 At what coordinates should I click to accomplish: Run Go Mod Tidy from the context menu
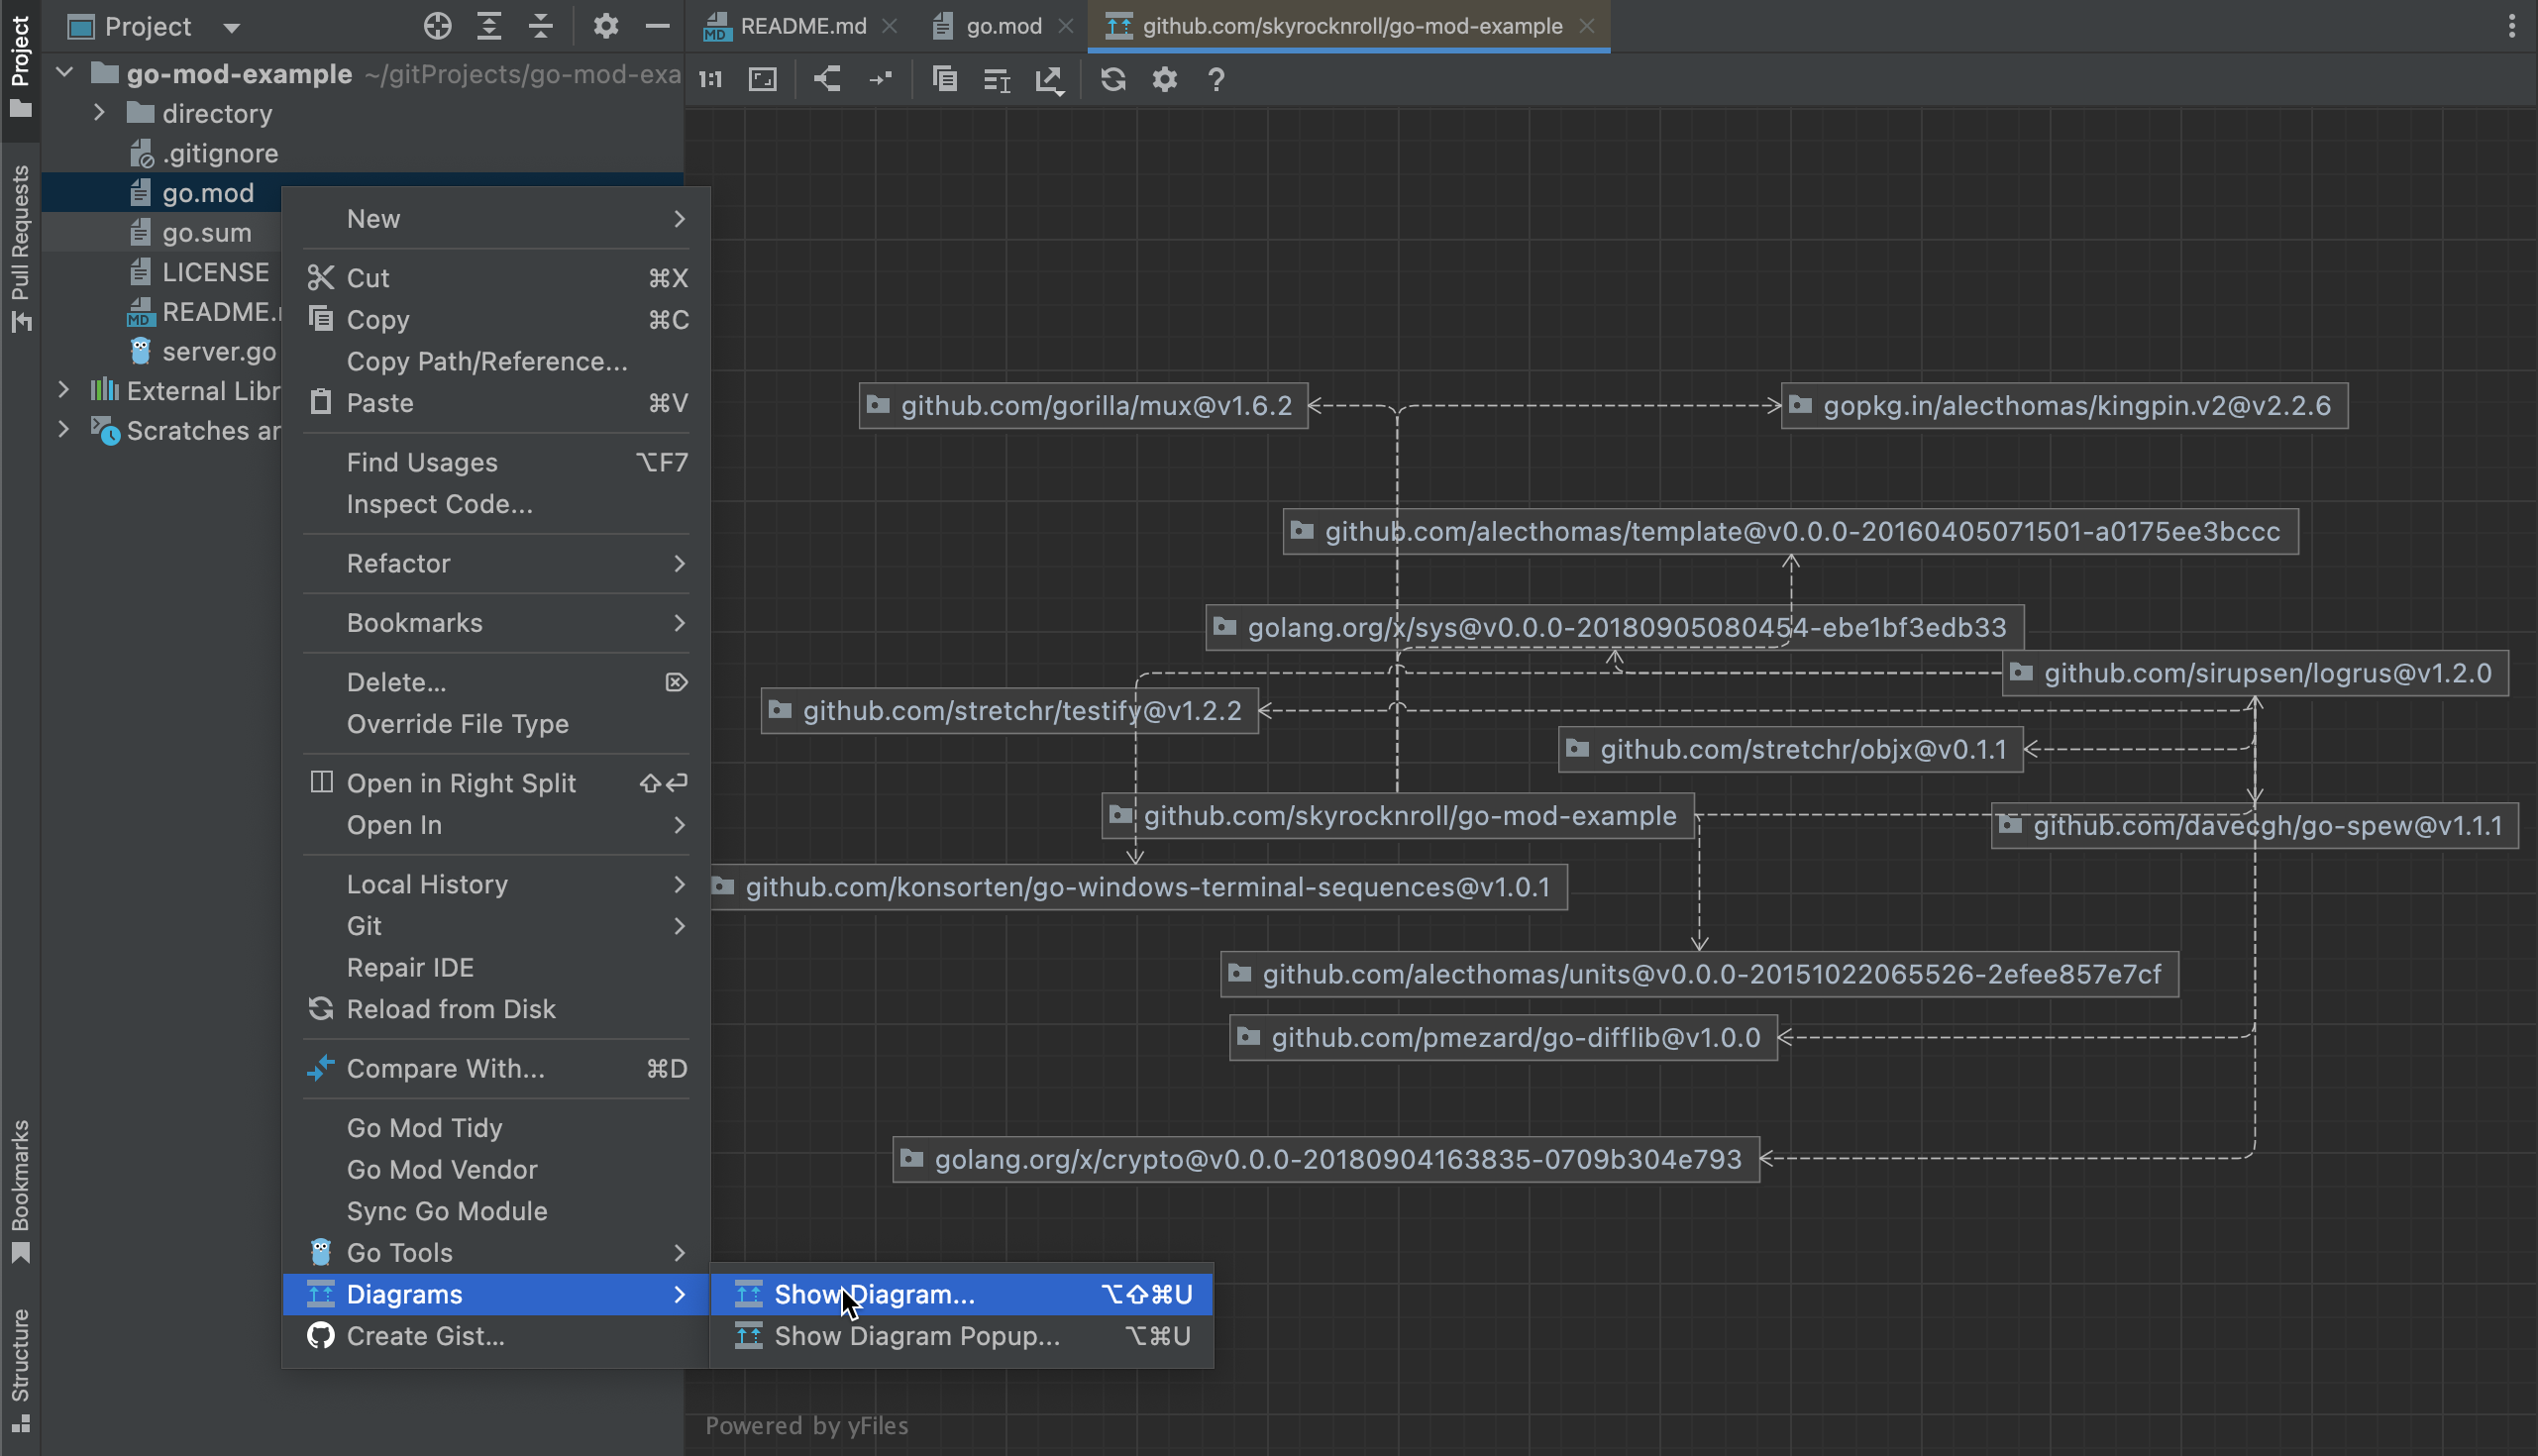click(x=423, y=1127)
